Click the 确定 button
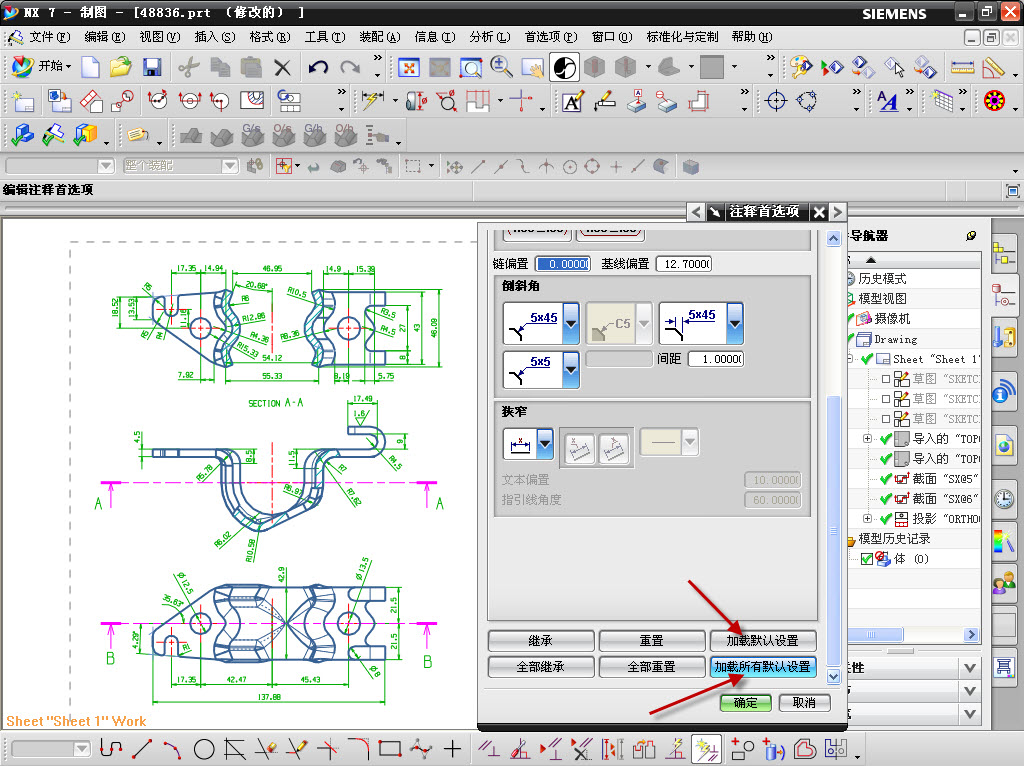The height and width of the screenshot is (766, 1024). coord(745,703)
